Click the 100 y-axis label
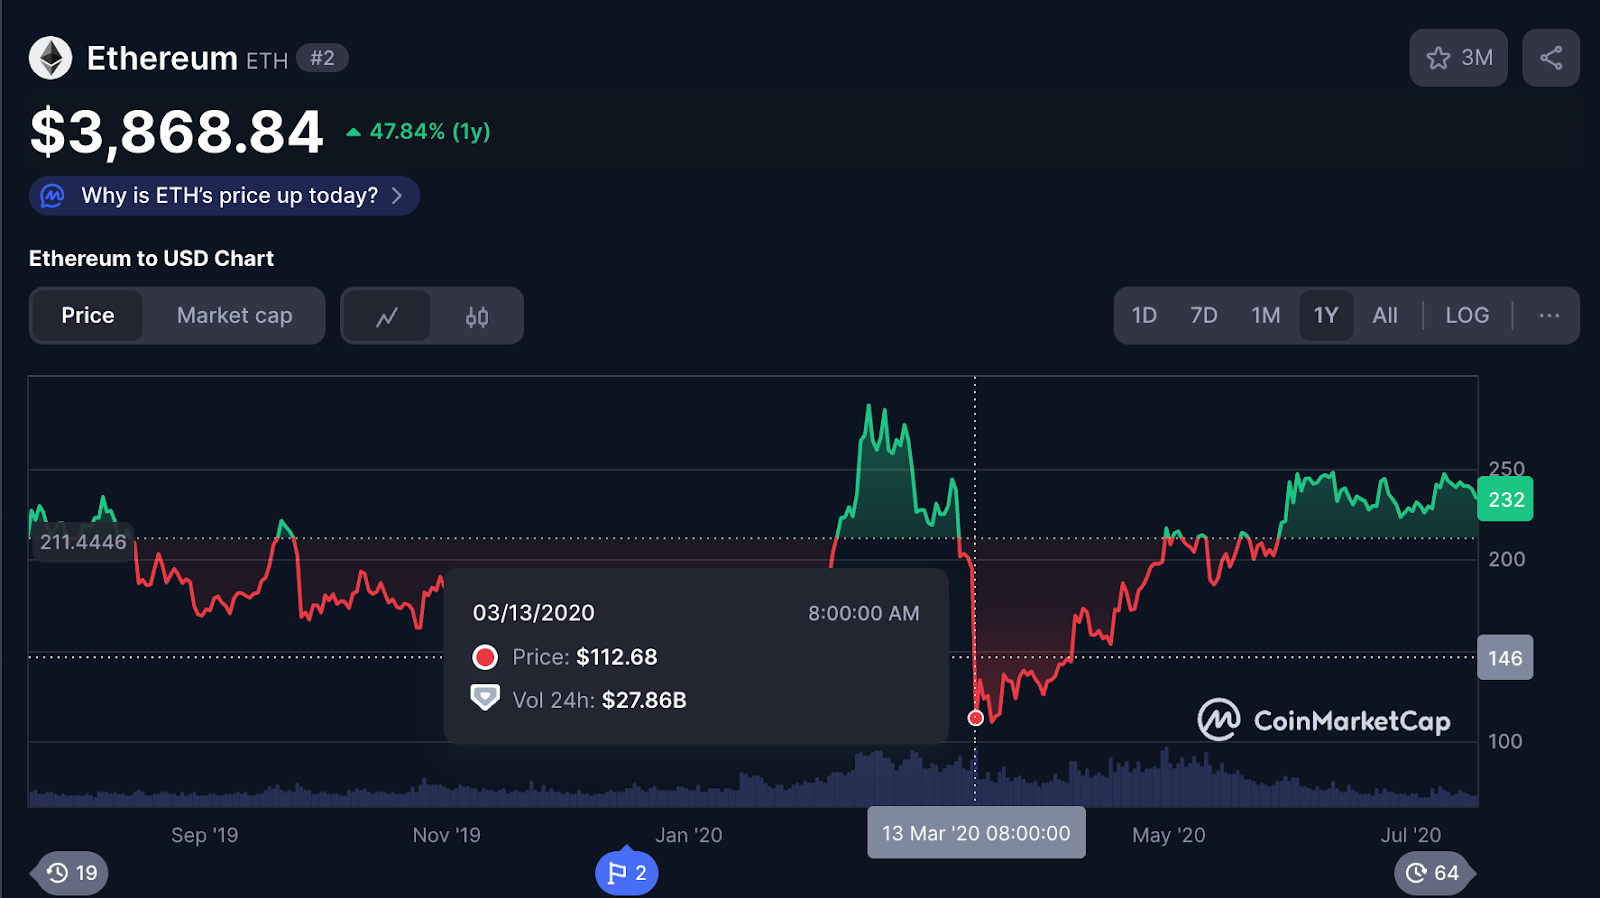 (1505, 741)
